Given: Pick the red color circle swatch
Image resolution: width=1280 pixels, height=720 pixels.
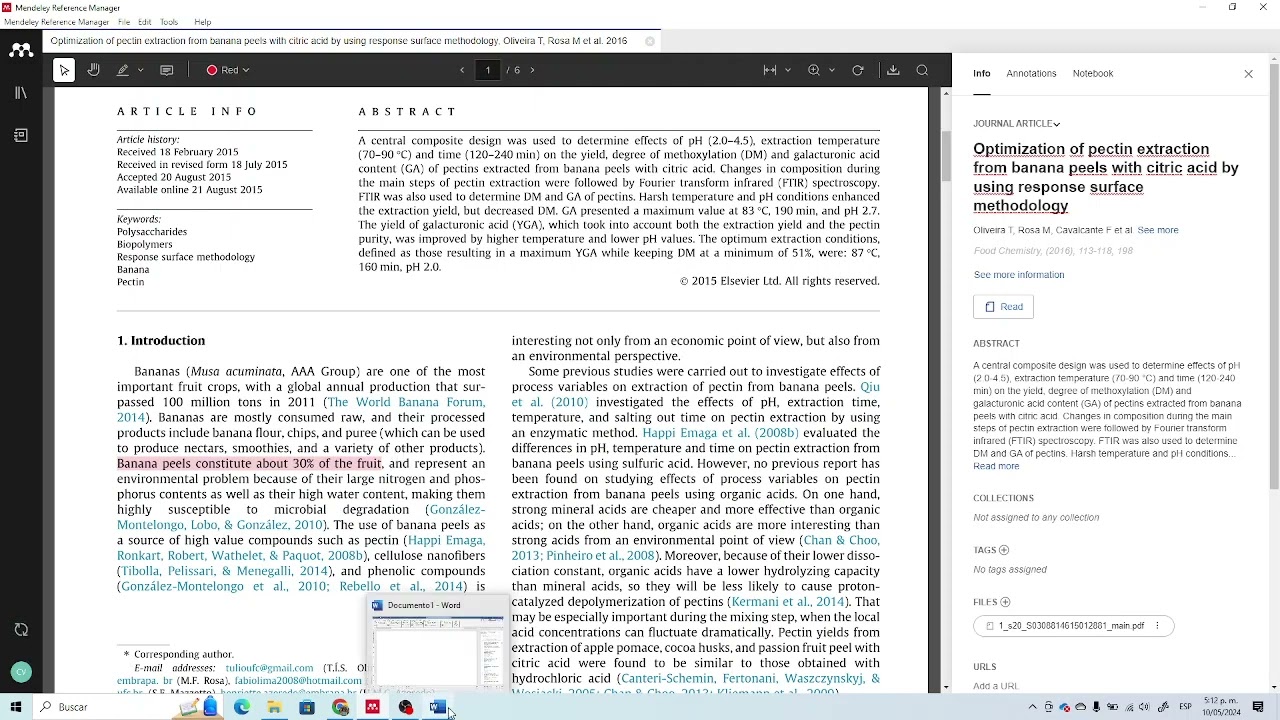Looking at the screenshot, I should click(212, 70).
